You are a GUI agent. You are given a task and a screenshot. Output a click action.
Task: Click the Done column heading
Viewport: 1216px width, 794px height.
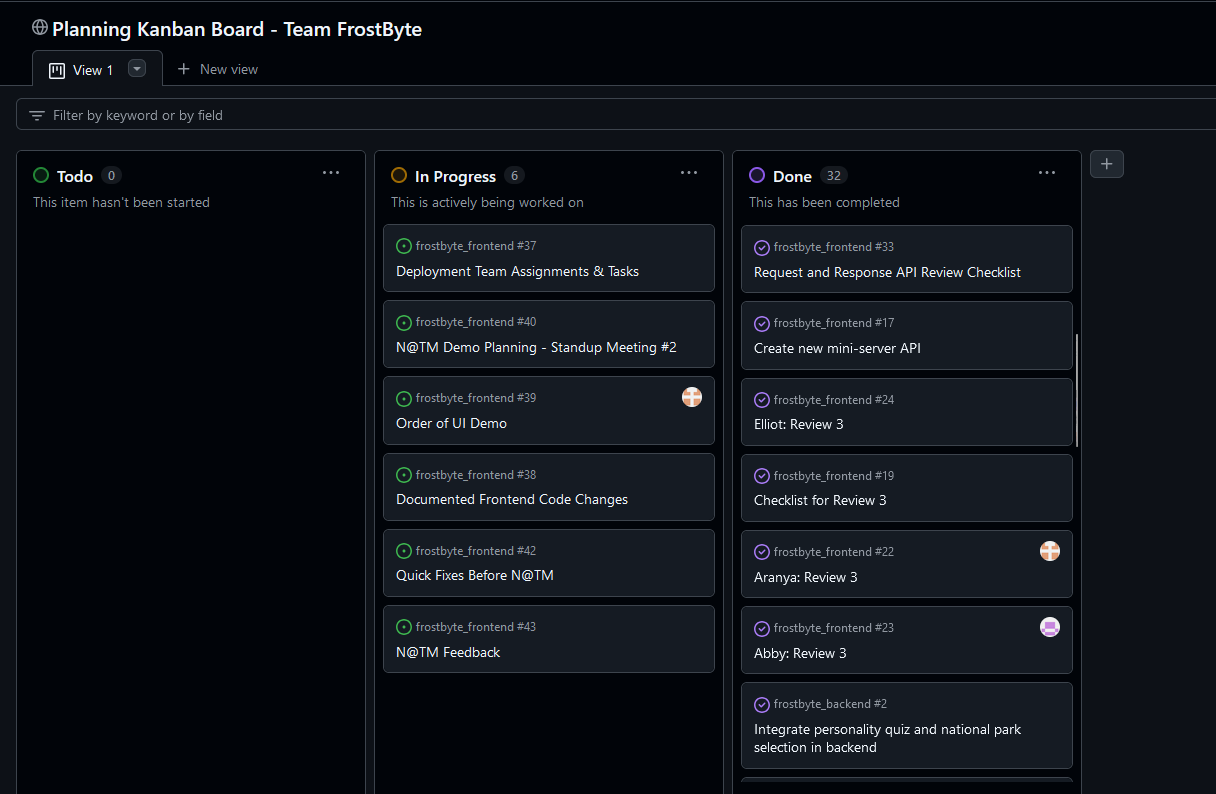792,176
